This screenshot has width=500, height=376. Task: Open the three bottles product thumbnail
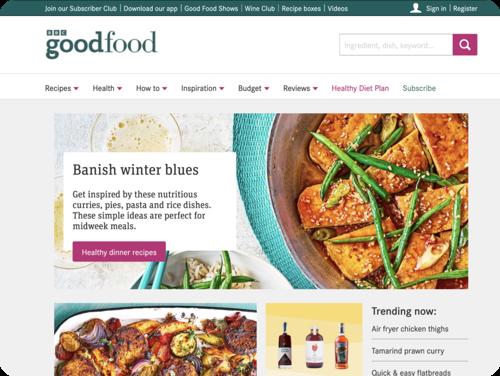tap(314, 339)
